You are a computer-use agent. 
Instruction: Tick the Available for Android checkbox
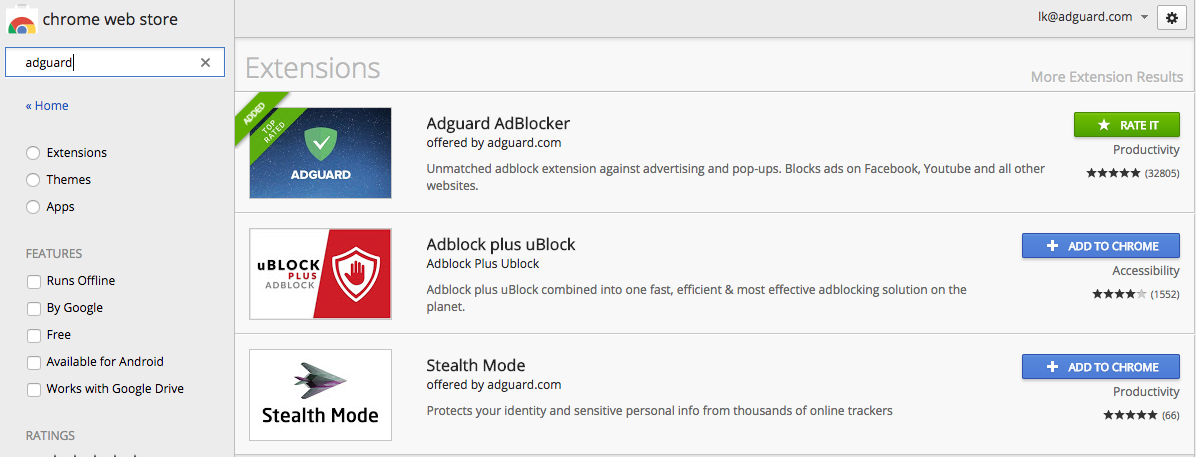point(34,362)
